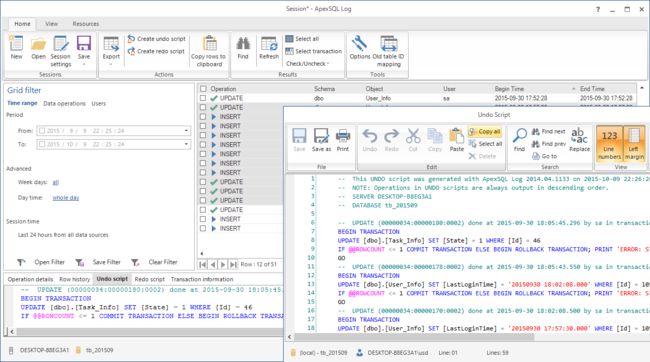Tick checkbox of second UPDATE grid row
The height and width of the screenshot is (362, 650).
tap(203, 107)
